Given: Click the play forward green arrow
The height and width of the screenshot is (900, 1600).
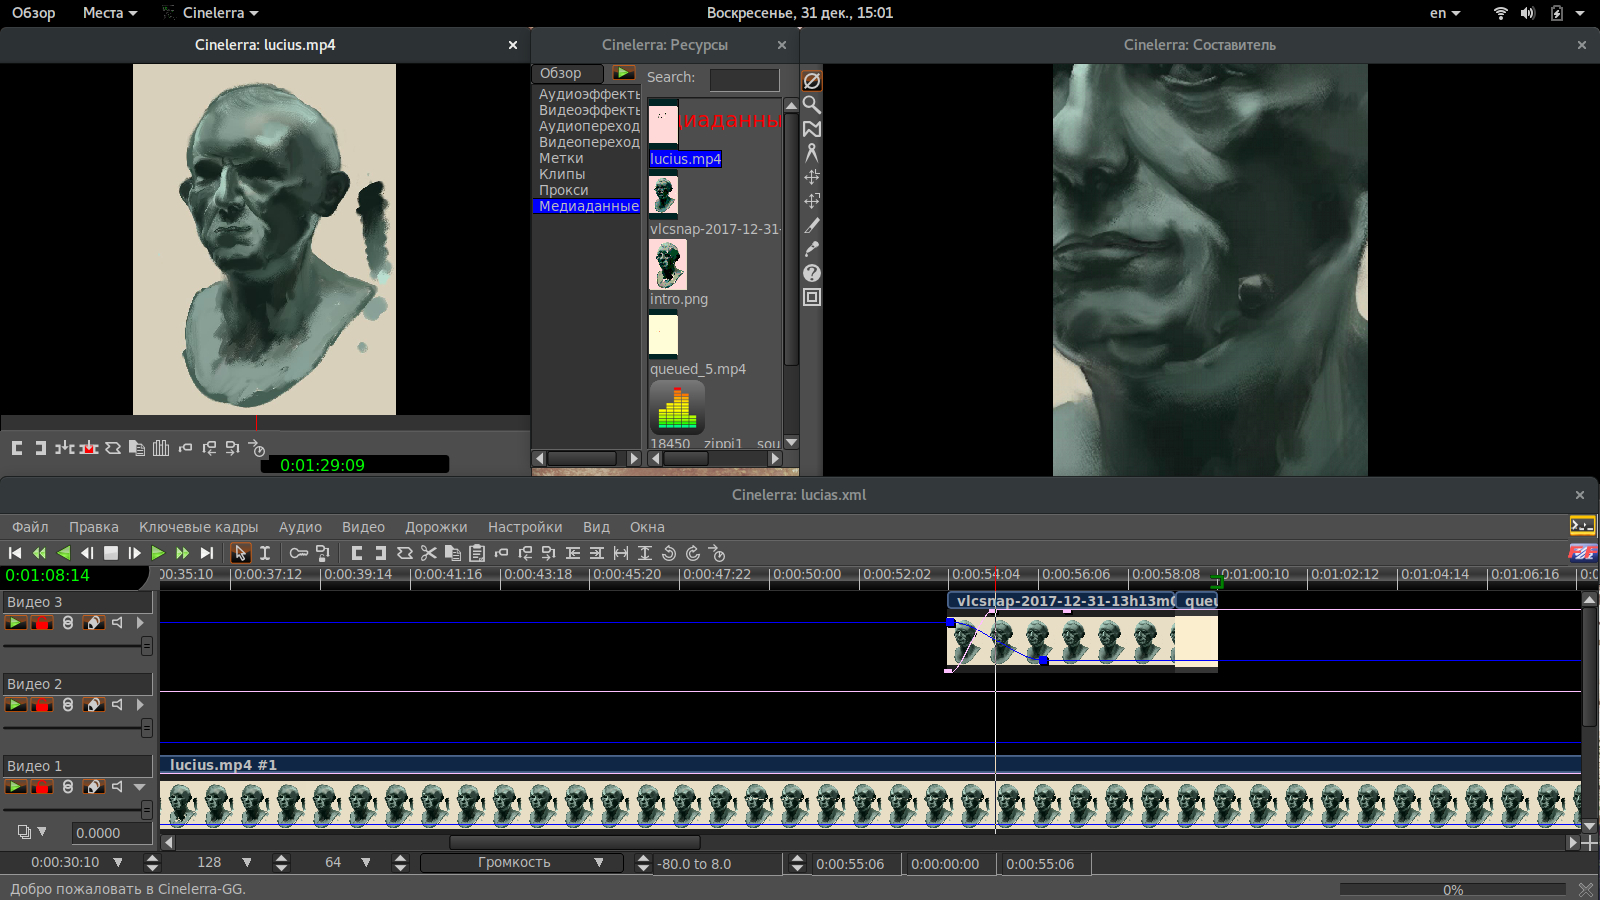Looking at the screenshot, I should [x=158, y=553].
